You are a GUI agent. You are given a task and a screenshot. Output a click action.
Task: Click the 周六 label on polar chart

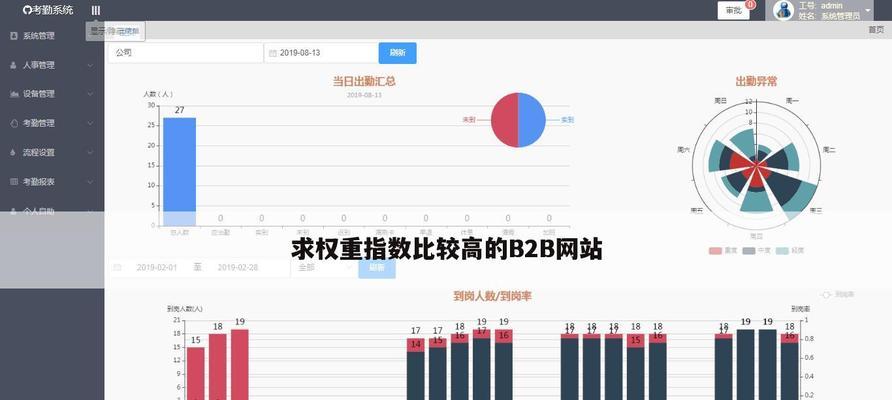[x=684, y=150]
